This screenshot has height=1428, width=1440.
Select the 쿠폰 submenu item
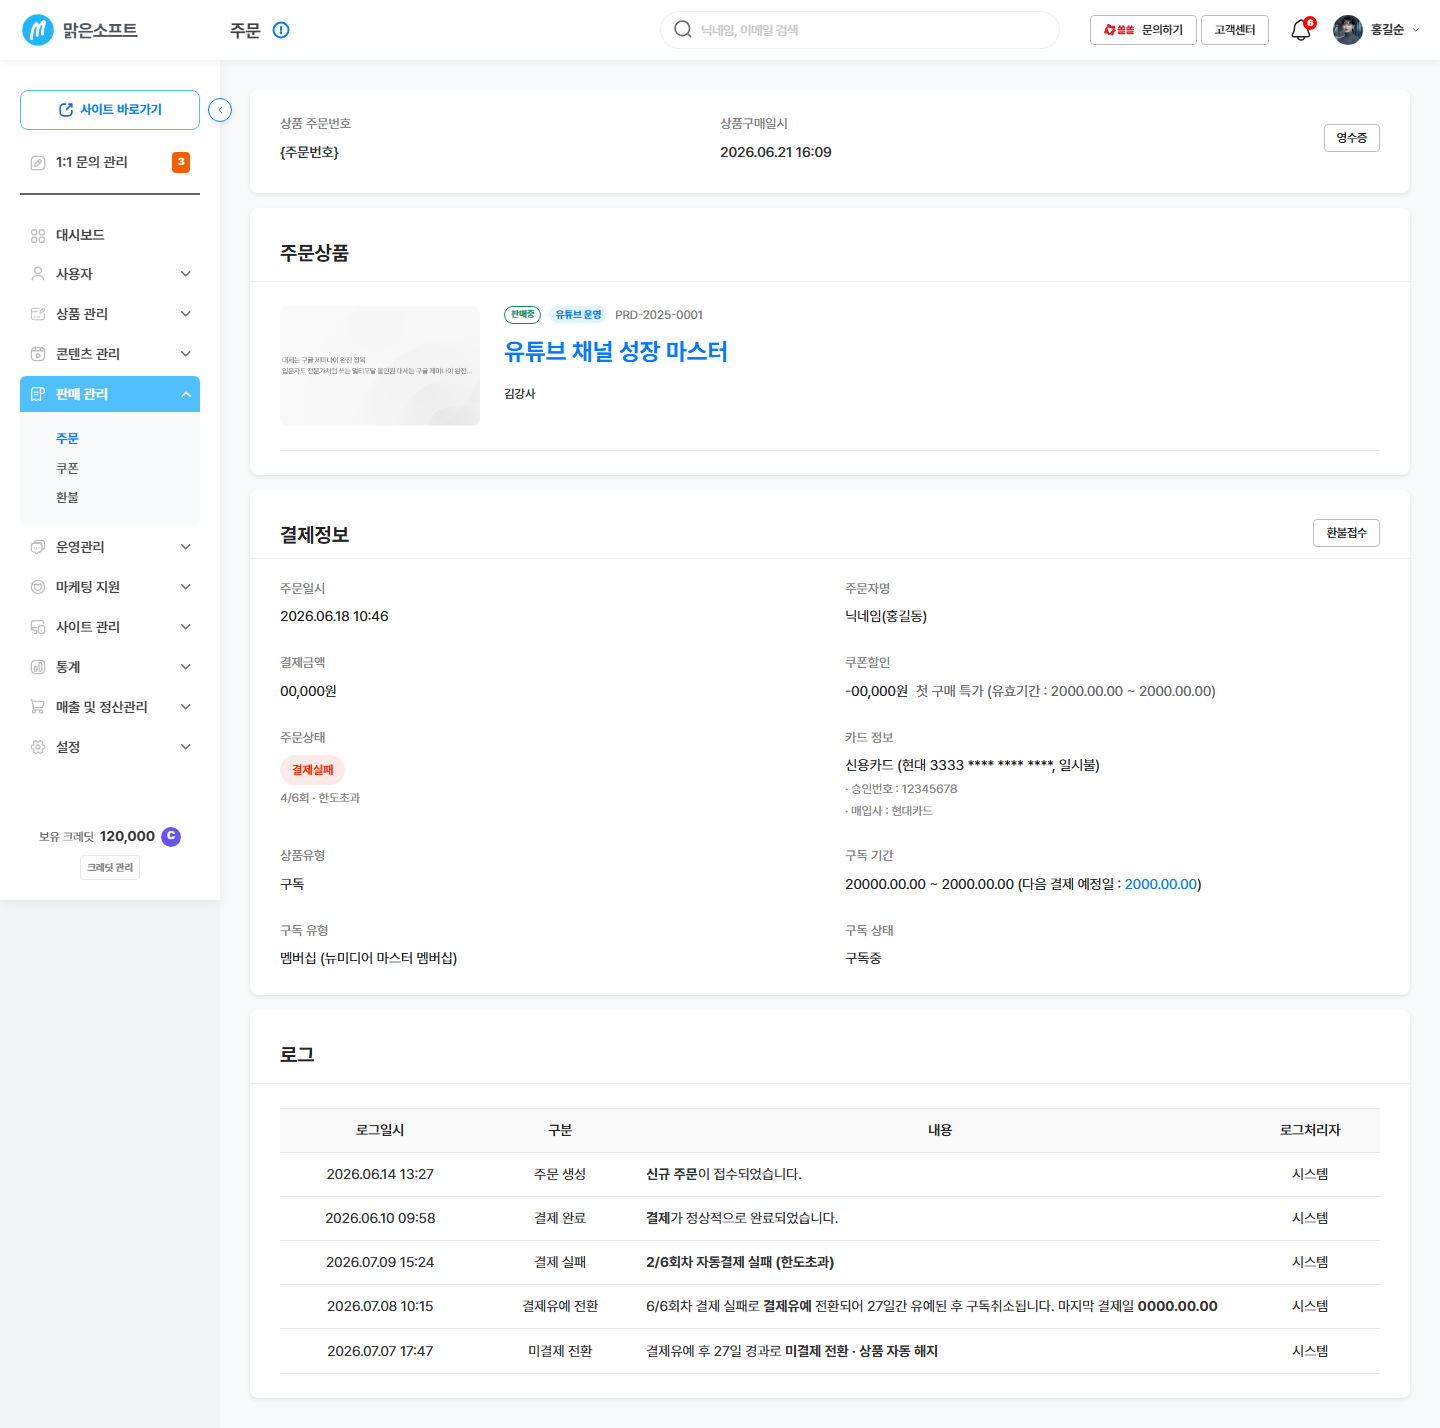point(67,468)
